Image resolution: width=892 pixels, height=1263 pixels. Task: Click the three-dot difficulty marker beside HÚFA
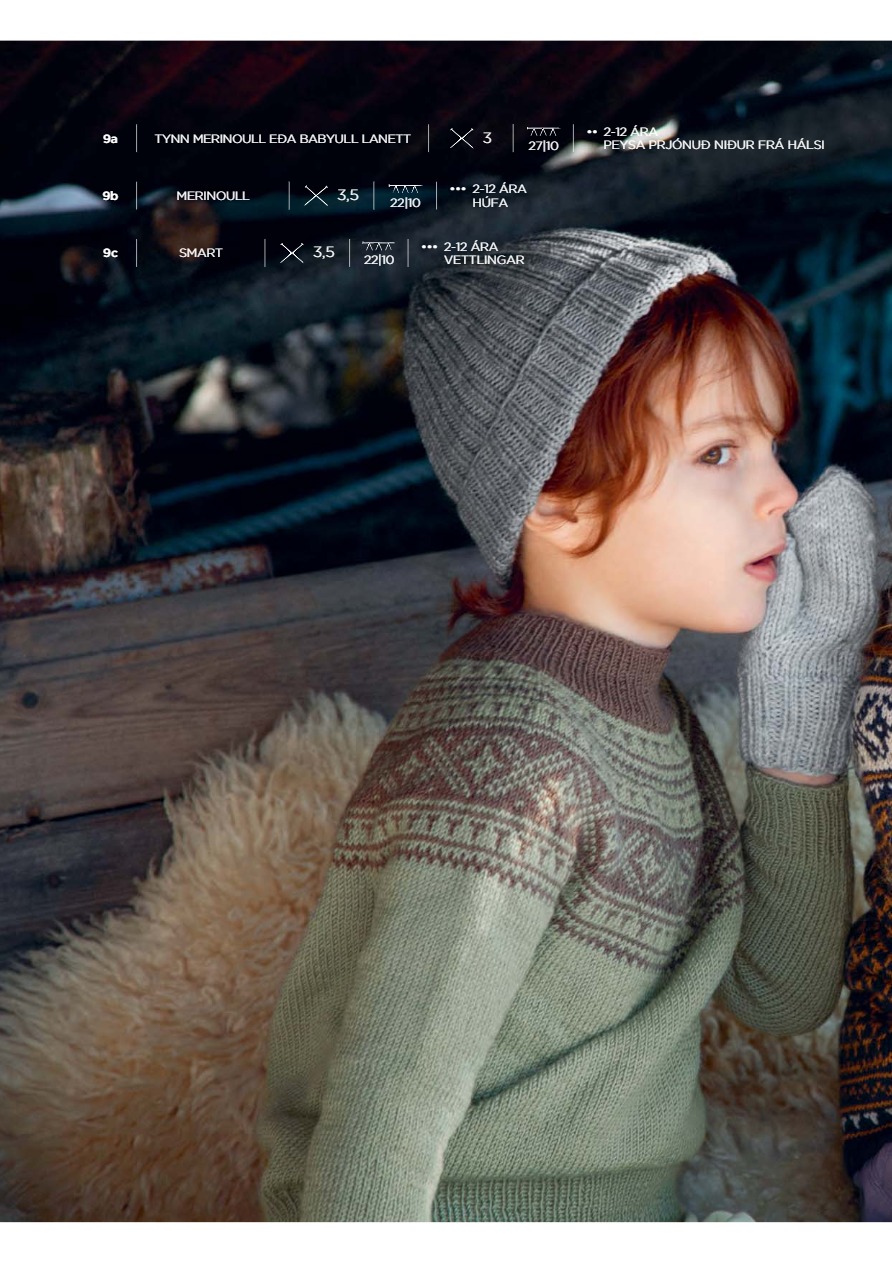pos(458,189)
